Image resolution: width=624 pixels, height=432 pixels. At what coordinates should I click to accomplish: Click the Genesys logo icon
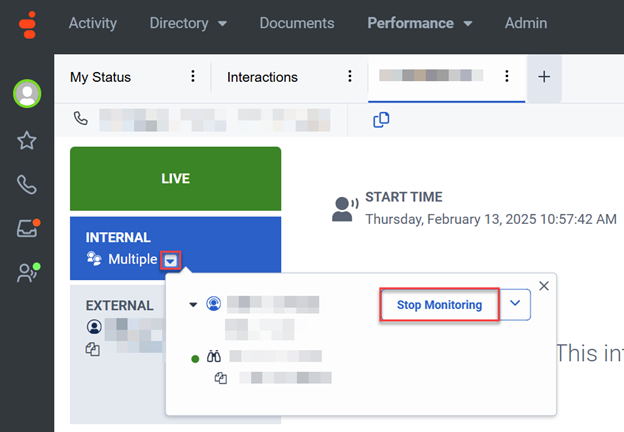(26, 22)
